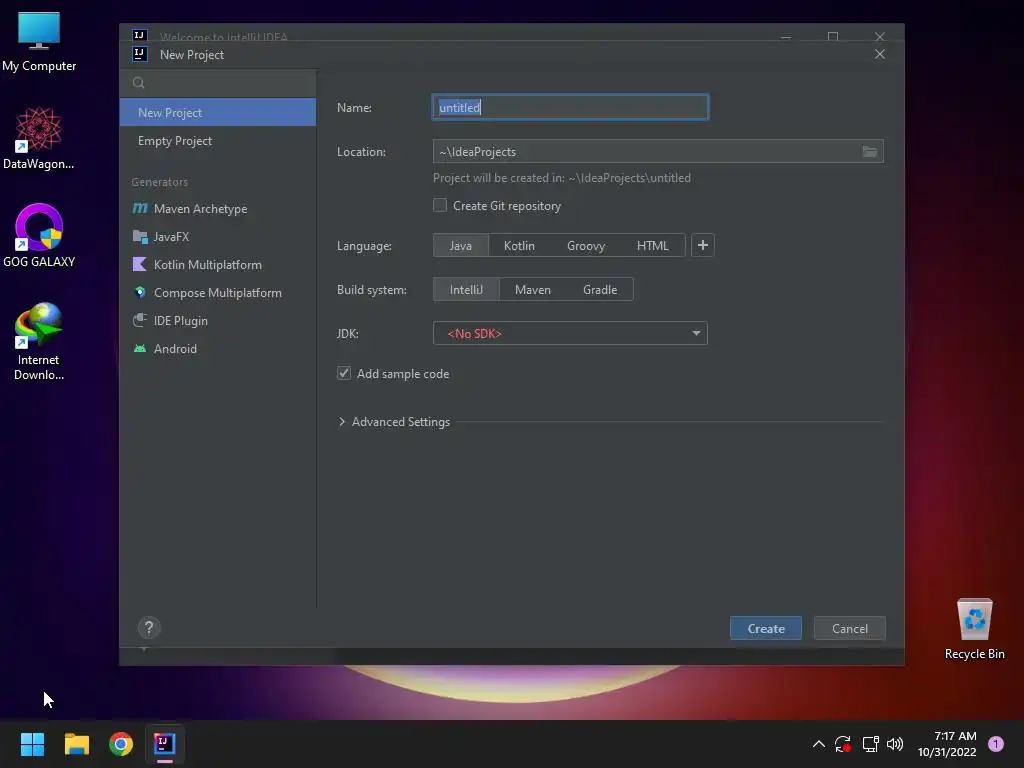
Task: Open File Explorer from taskbar
Action: (x=76, y=744)
